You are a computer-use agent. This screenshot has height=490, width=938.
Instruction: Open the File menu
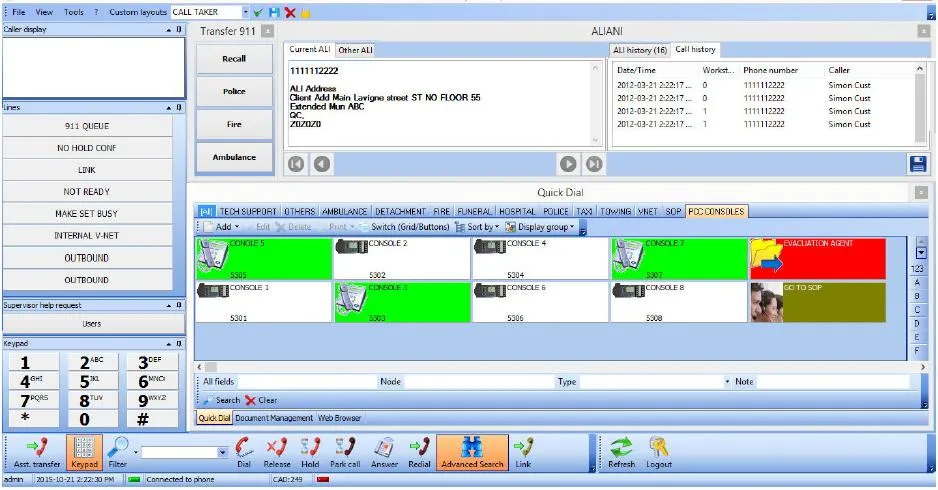tap(19, 12)
